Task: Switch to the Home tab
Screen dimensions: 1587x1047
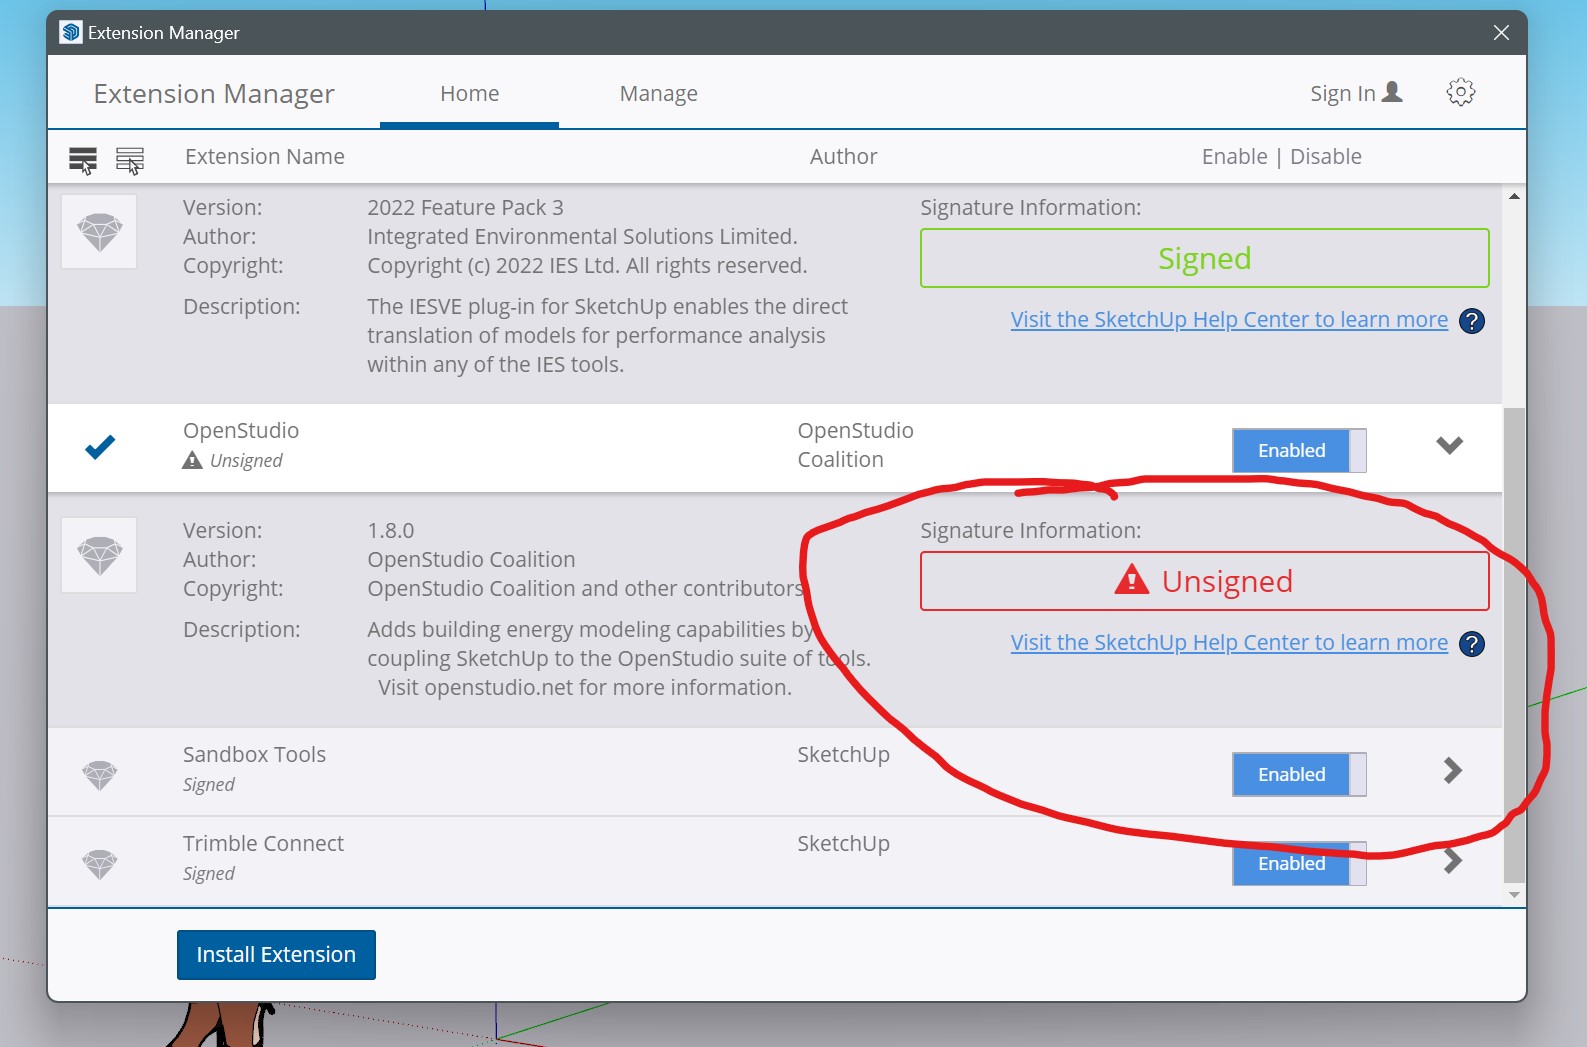Action: [469, 93]
